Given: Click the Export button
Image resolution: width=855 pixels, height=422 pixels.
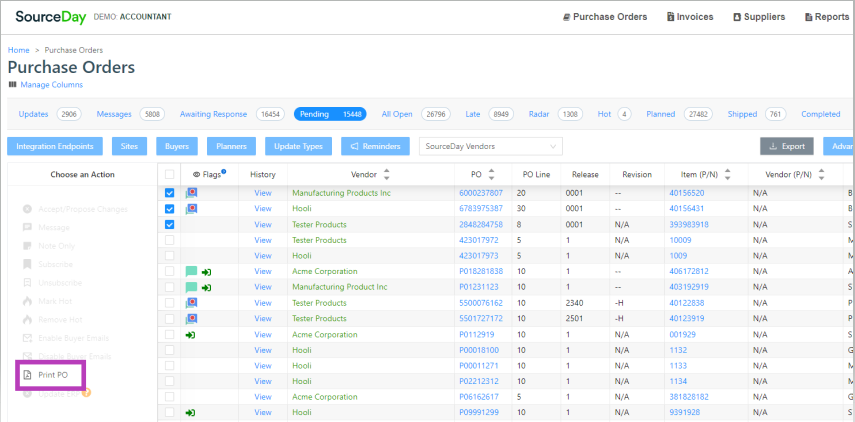Looking at the screenshot, I should click(787, 146).
